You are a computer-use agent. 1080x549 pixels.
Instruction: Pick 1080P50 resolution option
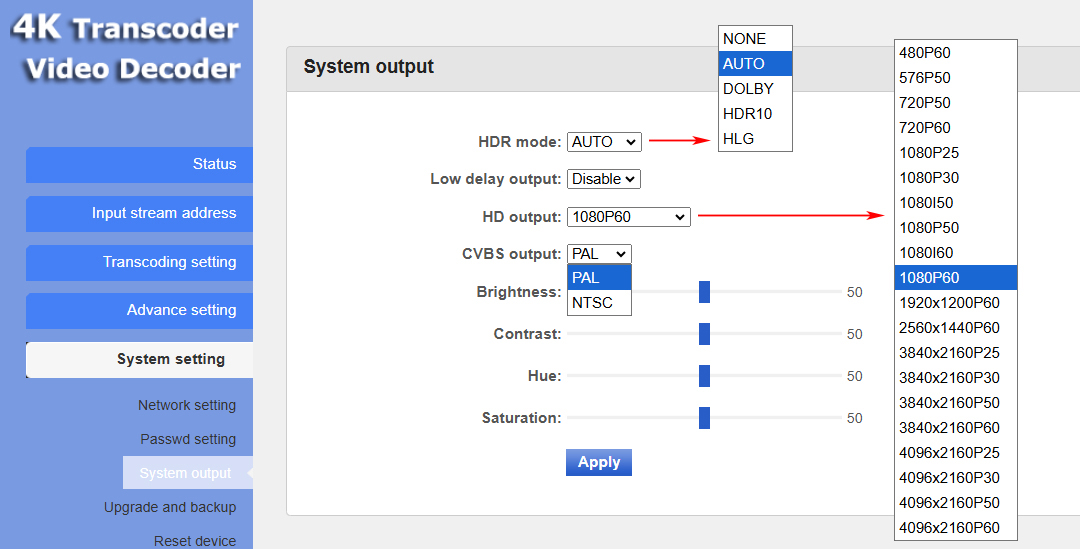coord(956,228)
